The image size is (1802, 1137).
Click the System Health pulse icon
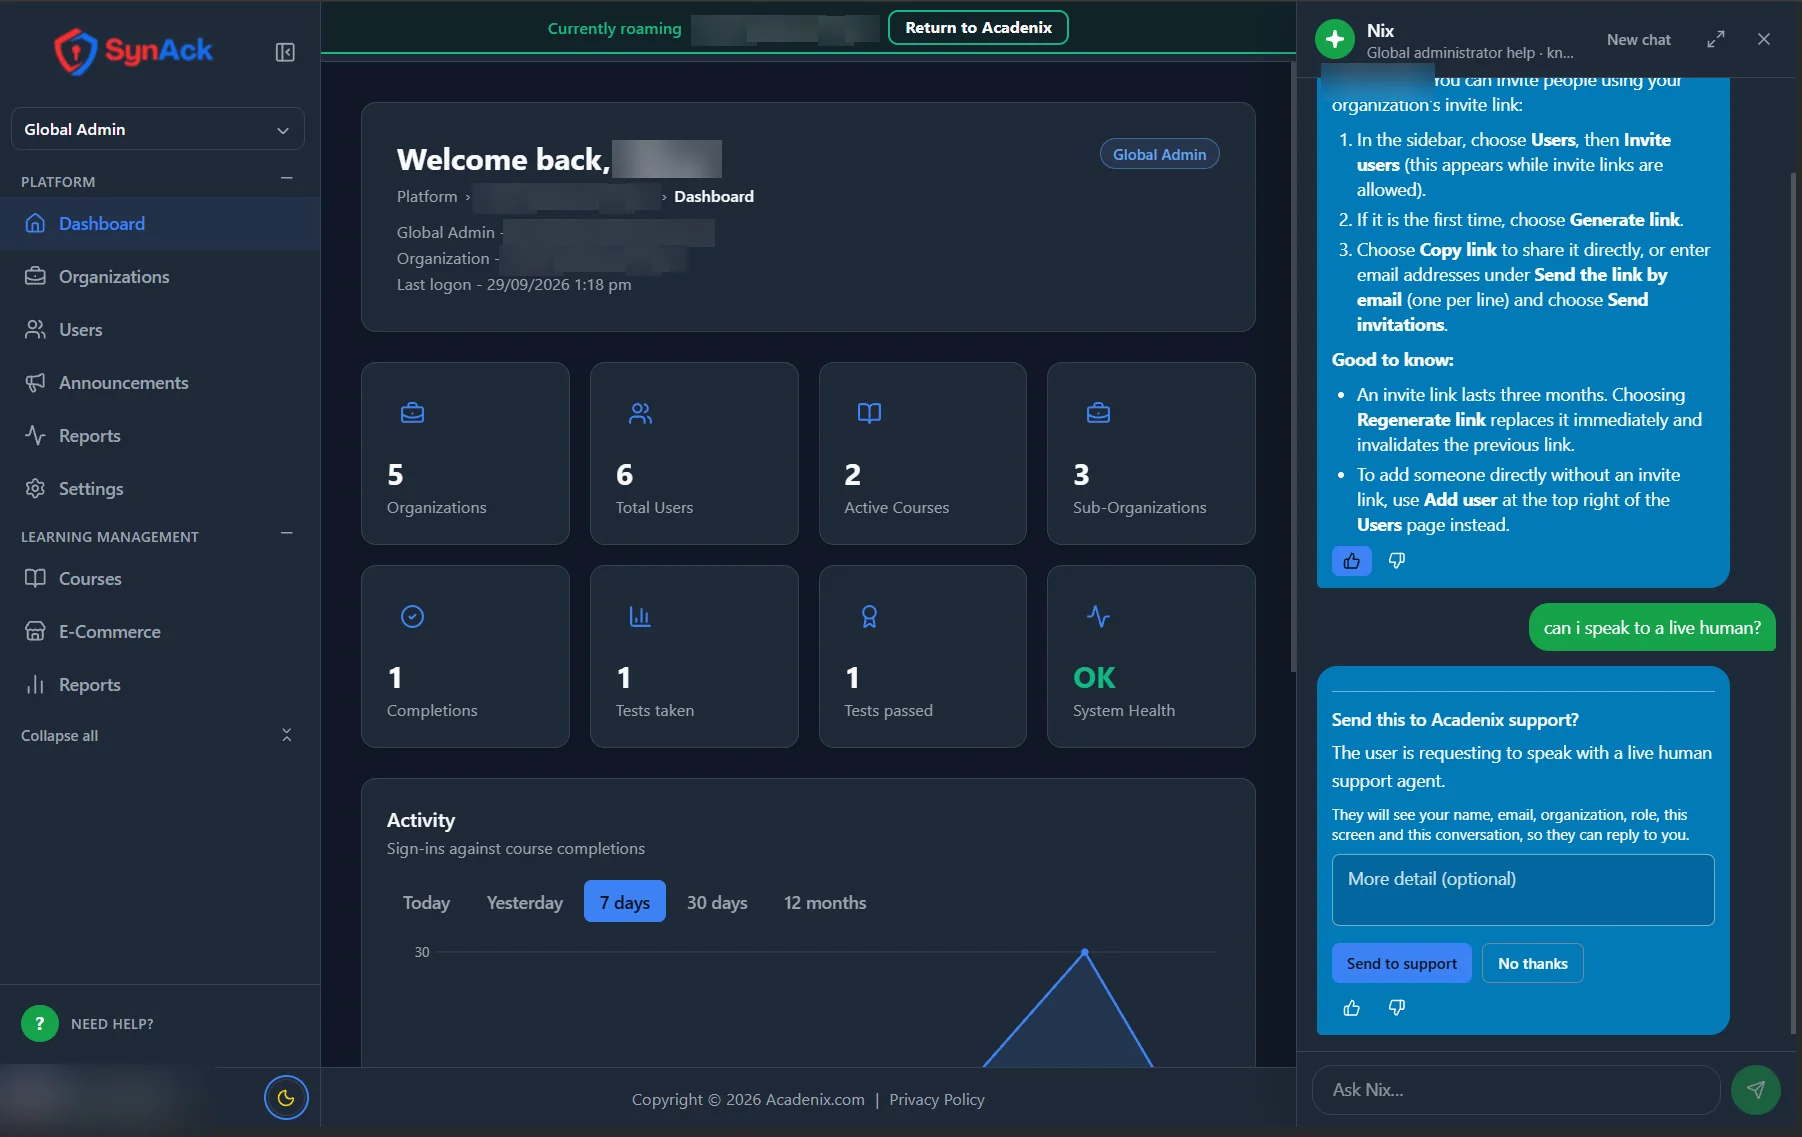[1098, 616]
